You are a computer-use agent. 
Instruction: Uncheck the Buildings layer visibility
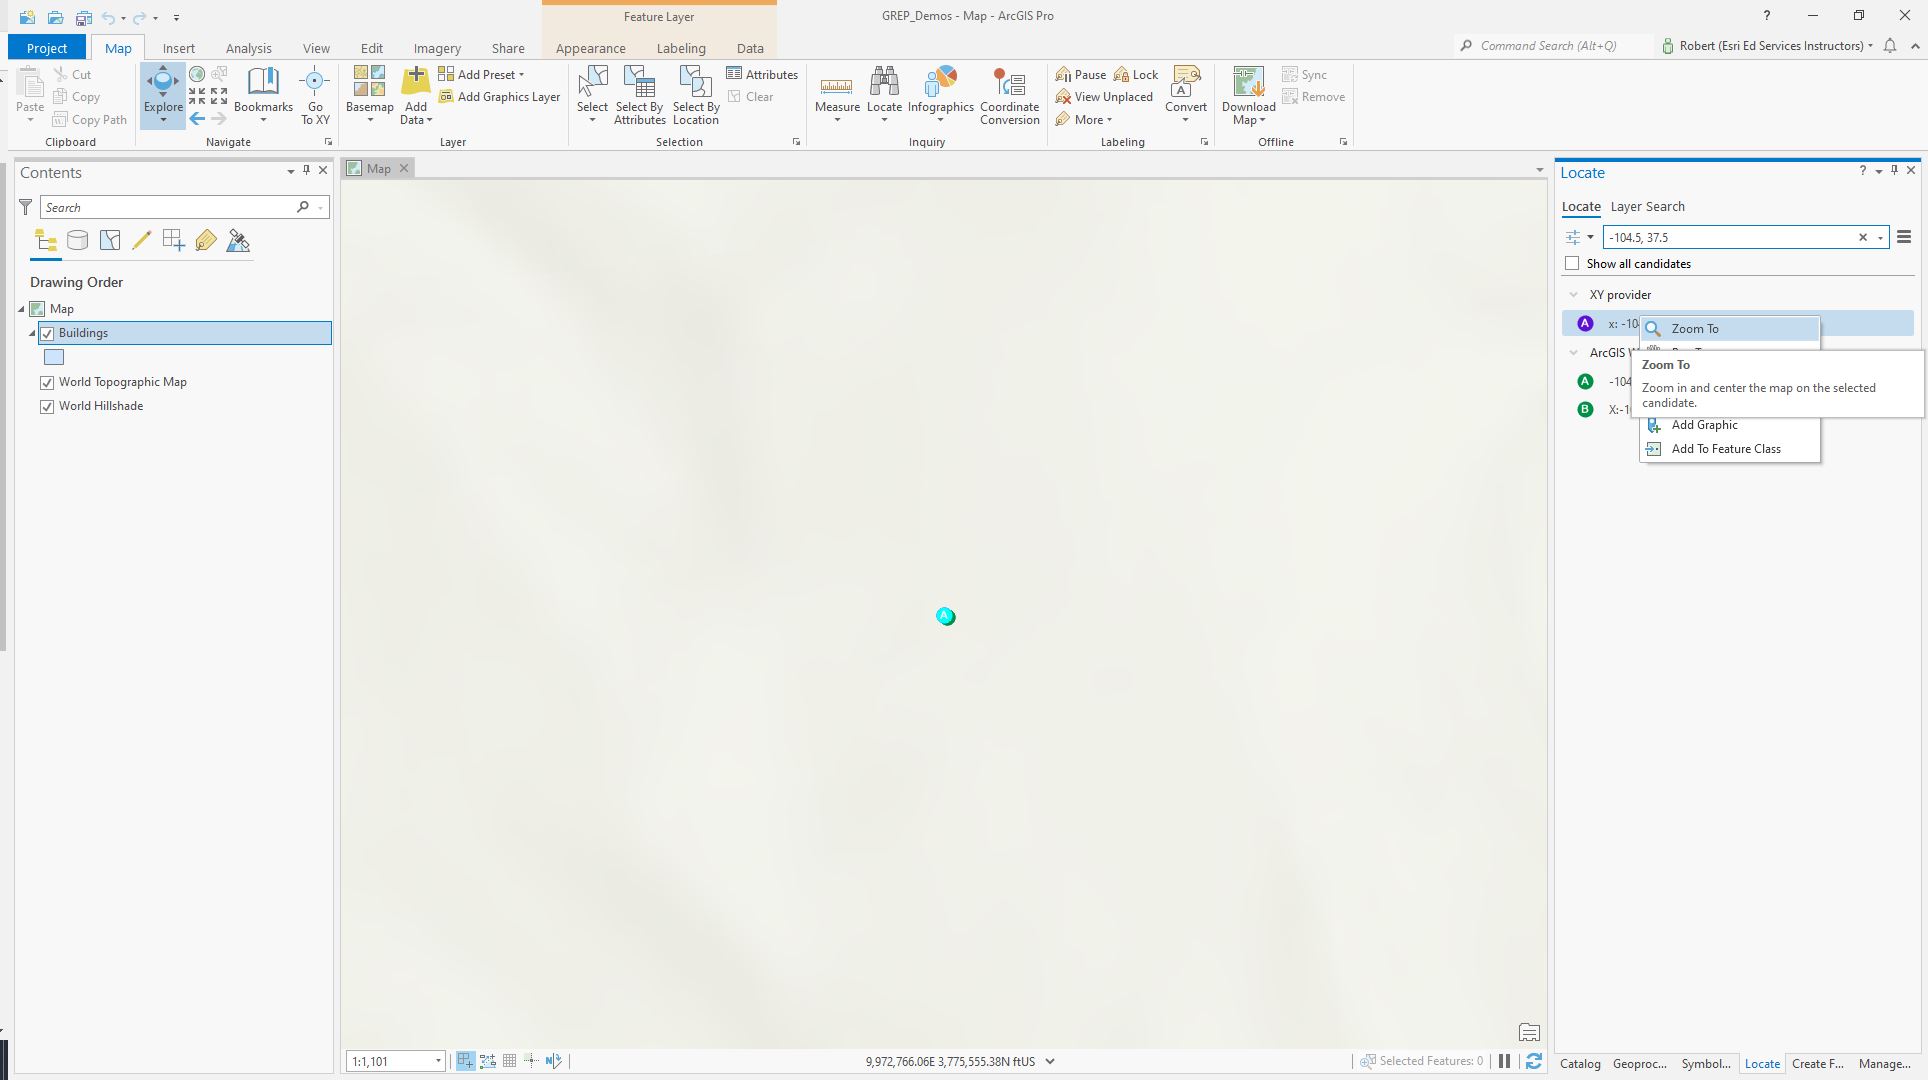[47, 334]
